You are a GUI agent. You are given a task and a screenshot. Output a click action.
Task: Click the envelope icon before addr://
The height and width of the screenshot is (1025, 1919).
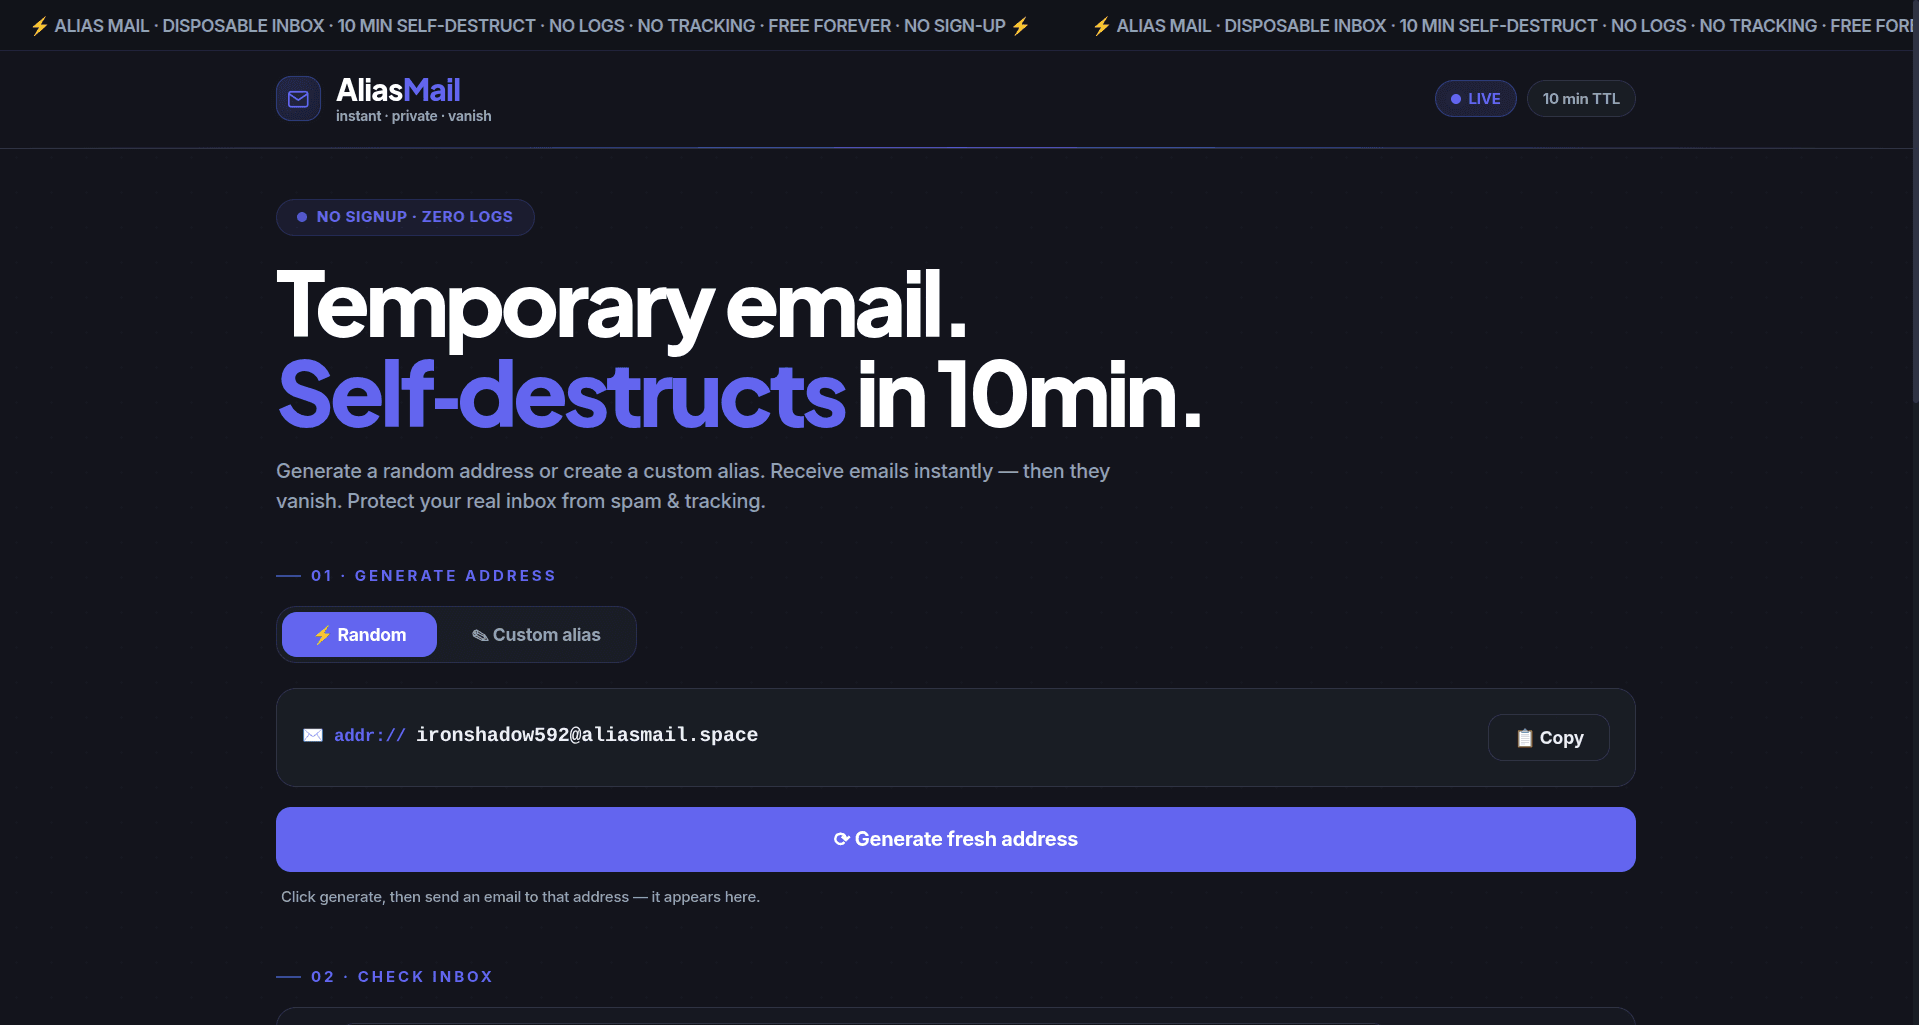(313, 735)
